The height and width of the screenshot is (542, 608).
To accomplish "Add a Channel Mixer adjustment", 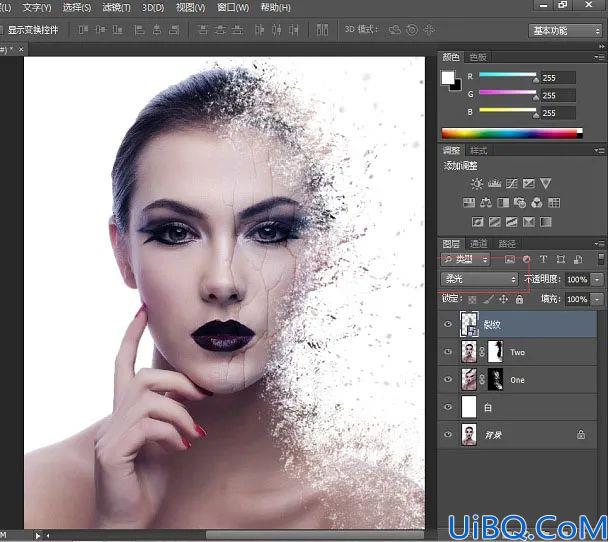I will pyautogui.click(x=537, y=203).
